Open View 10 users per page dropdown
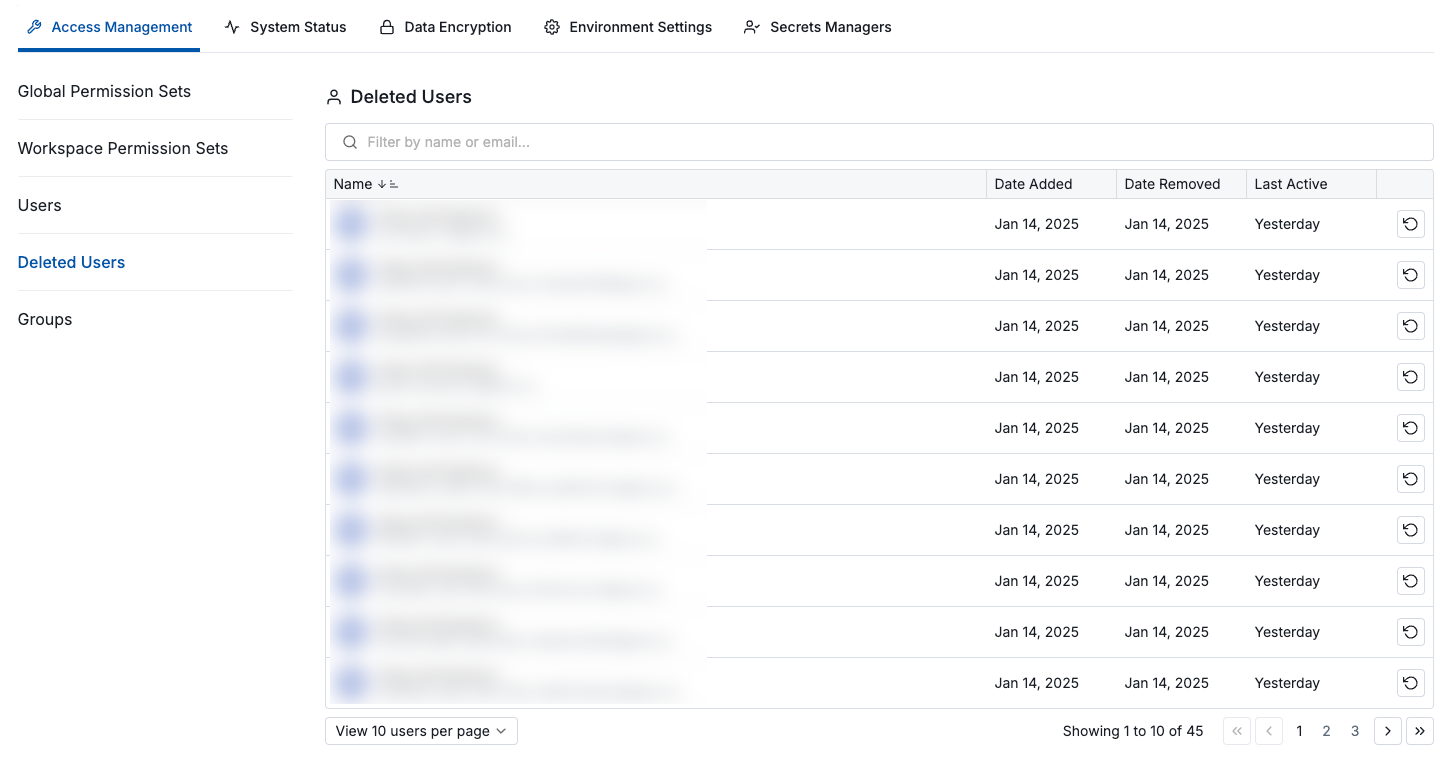Screen dimensions: 1450x759 pos(421,731)
